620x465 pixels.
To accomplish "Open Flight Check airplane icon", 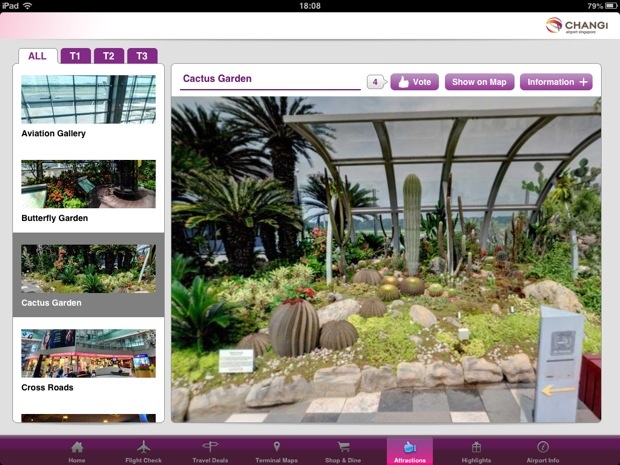I will click(x=143, y=450).
